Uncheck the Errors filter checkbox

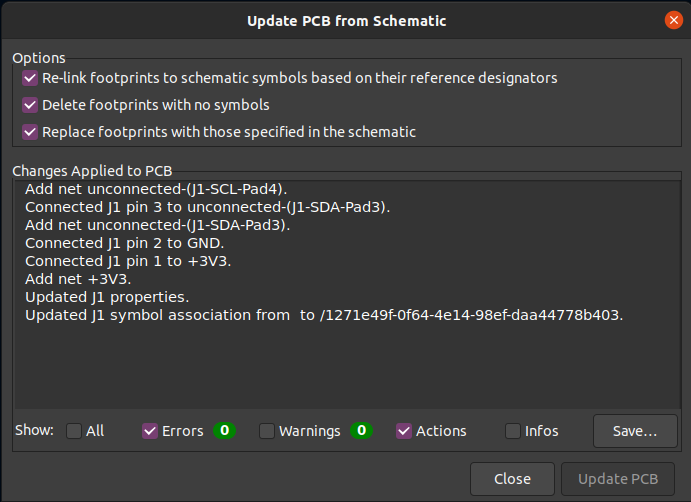tap(150, 431)
